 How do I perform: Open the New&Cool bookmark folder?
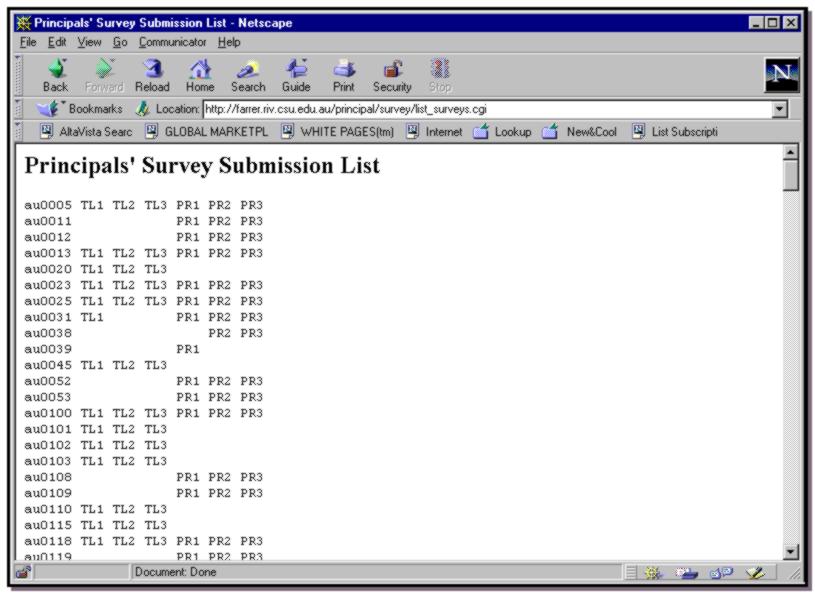click(x=579, y=132)
